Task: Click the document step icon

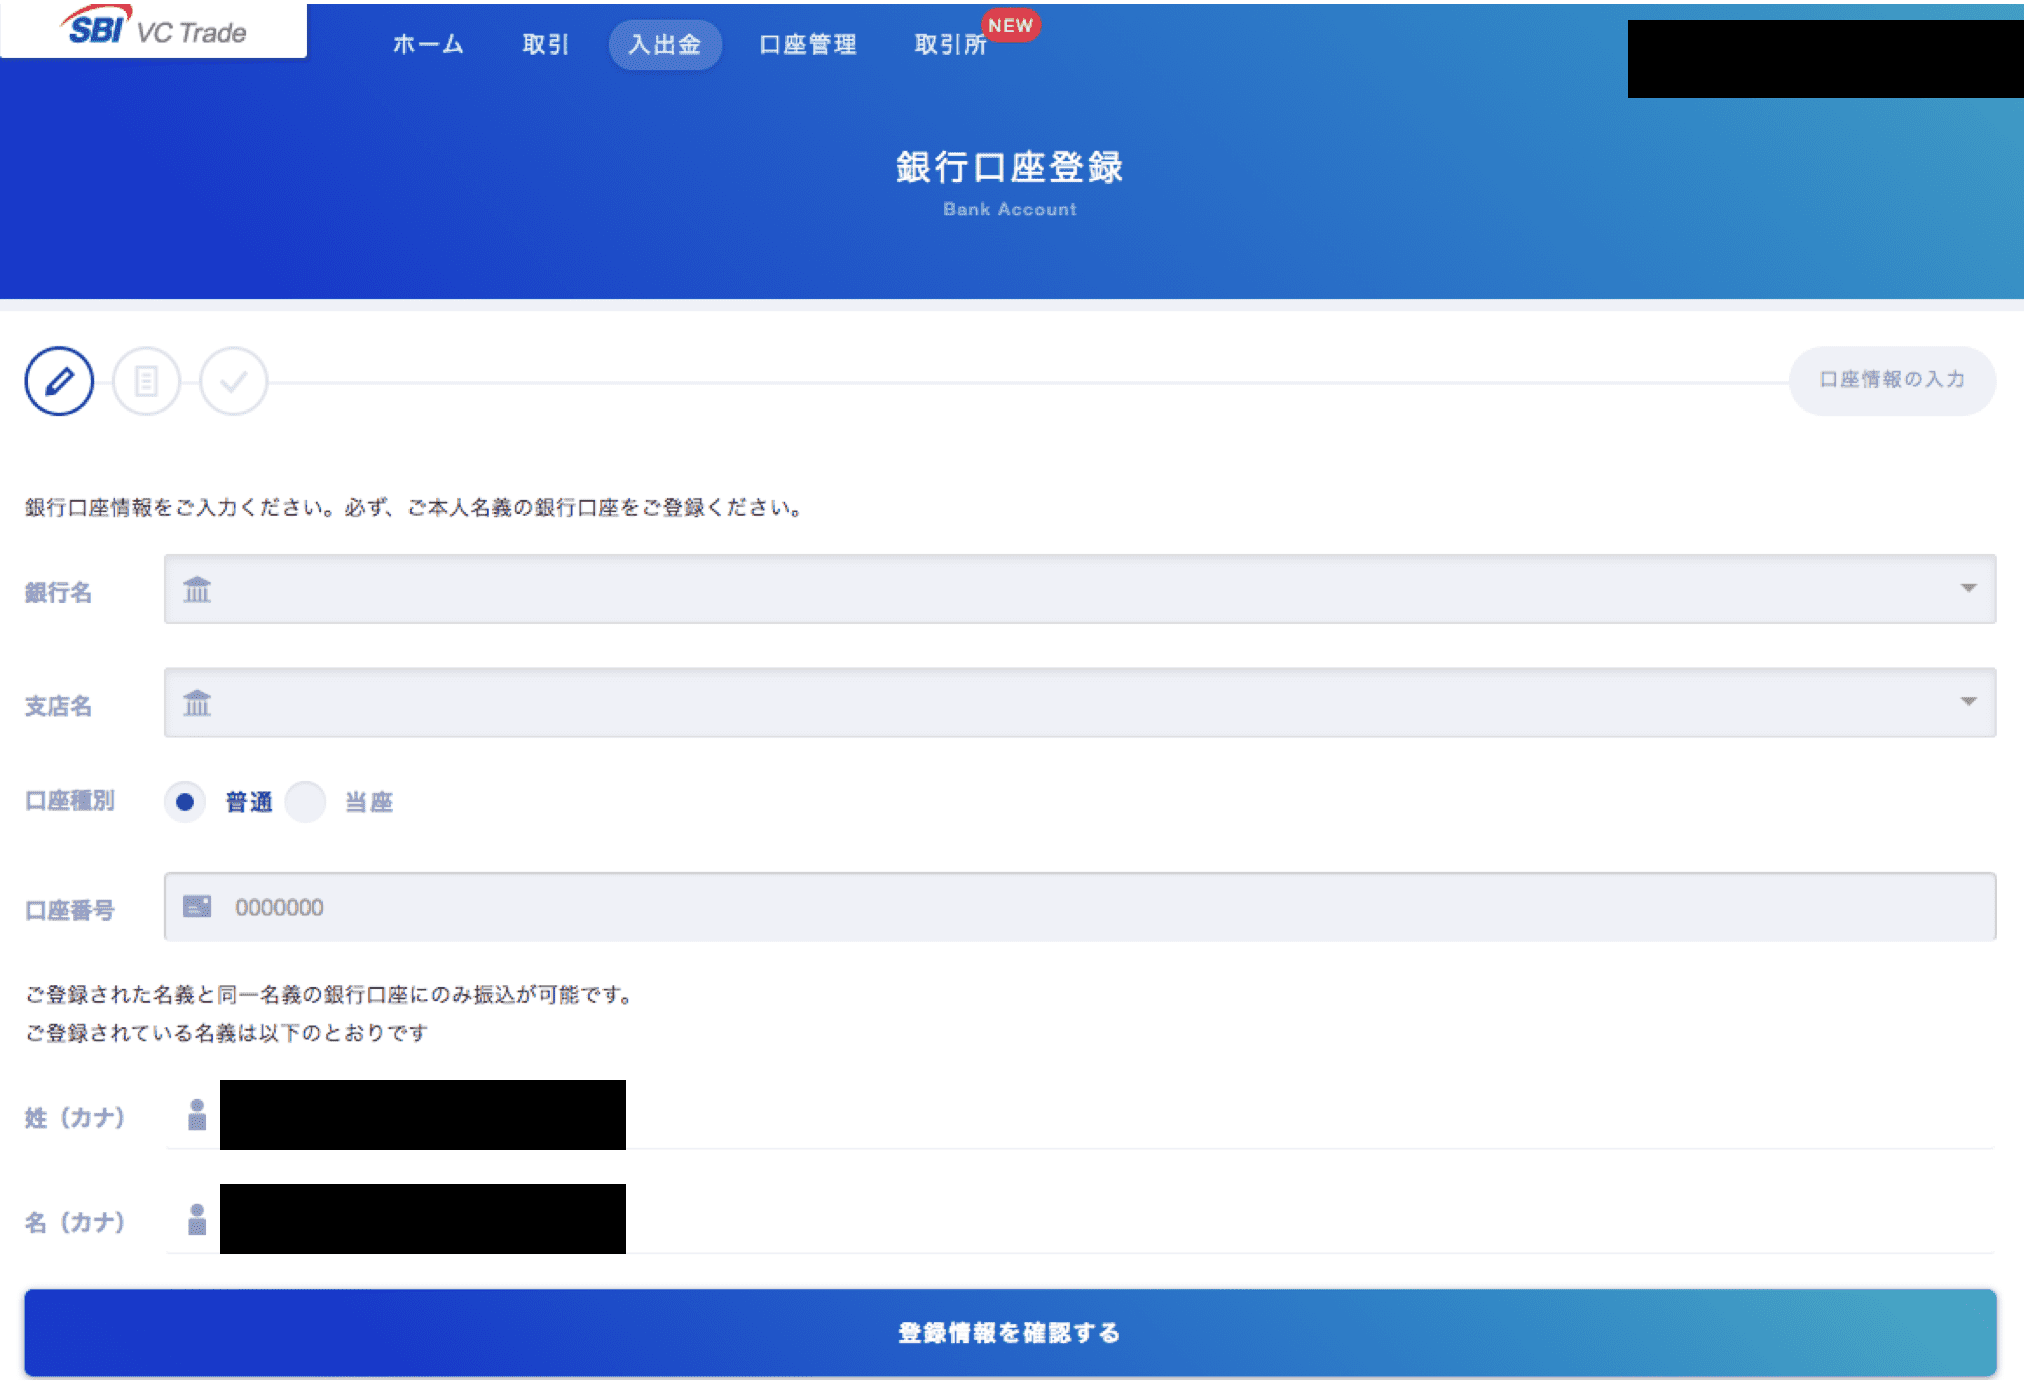Action: pos(146,381)
